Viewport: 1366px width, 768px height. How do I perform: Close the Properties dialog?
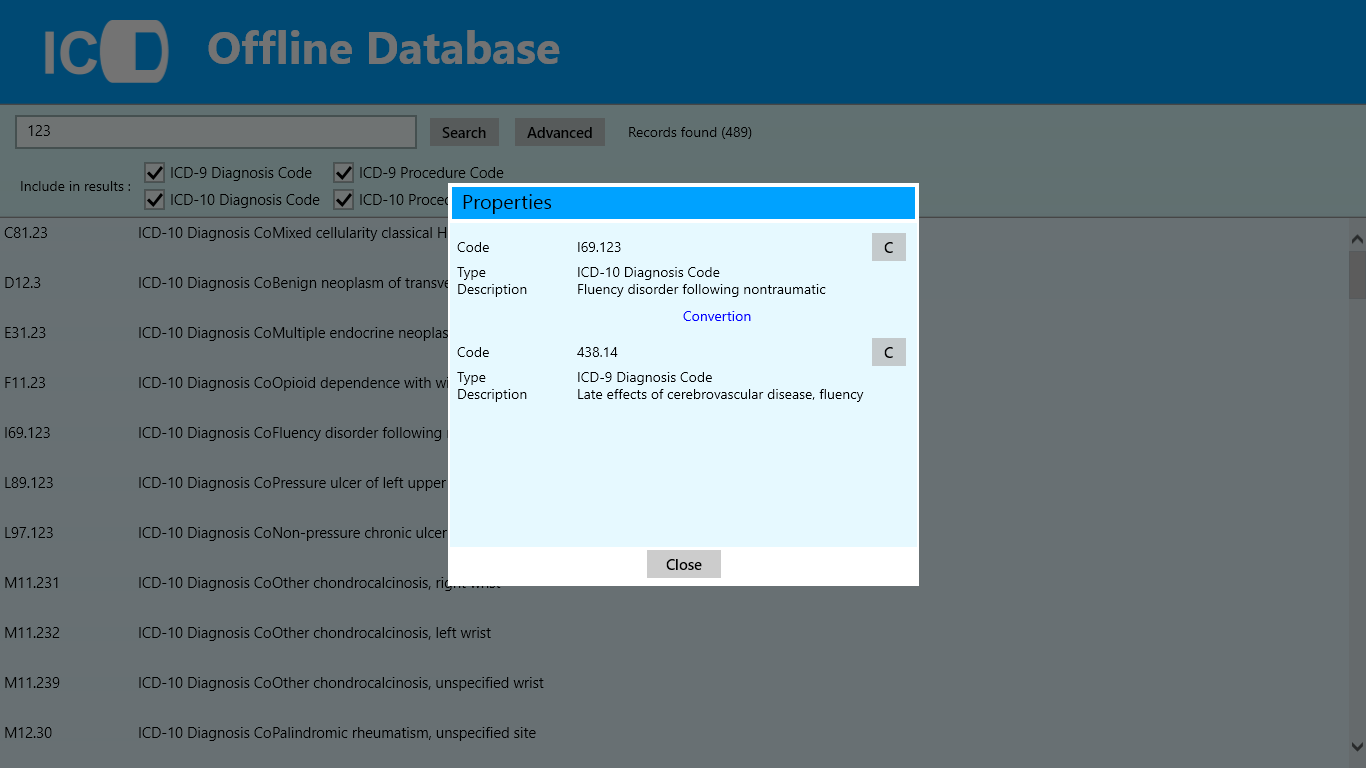[x=683, y=564]
